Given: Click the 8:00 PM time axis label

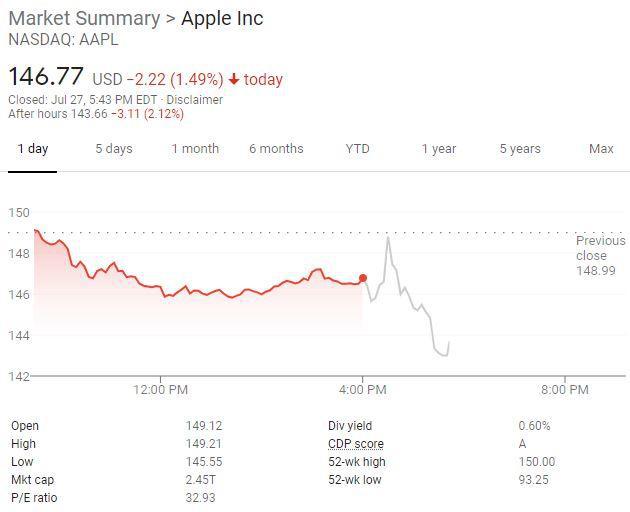Looking at the screenshot, I should pyautogui.click(x=564, y=389).
